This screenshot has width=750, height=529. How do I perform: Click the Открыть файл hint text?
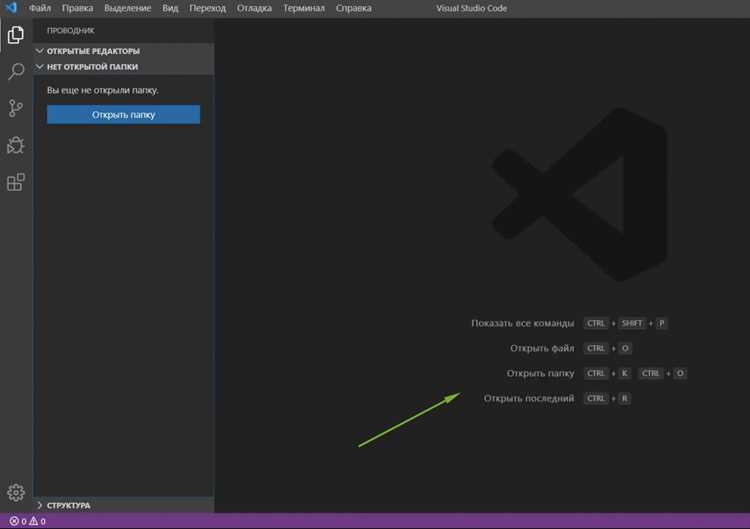(x=542, y=348)
